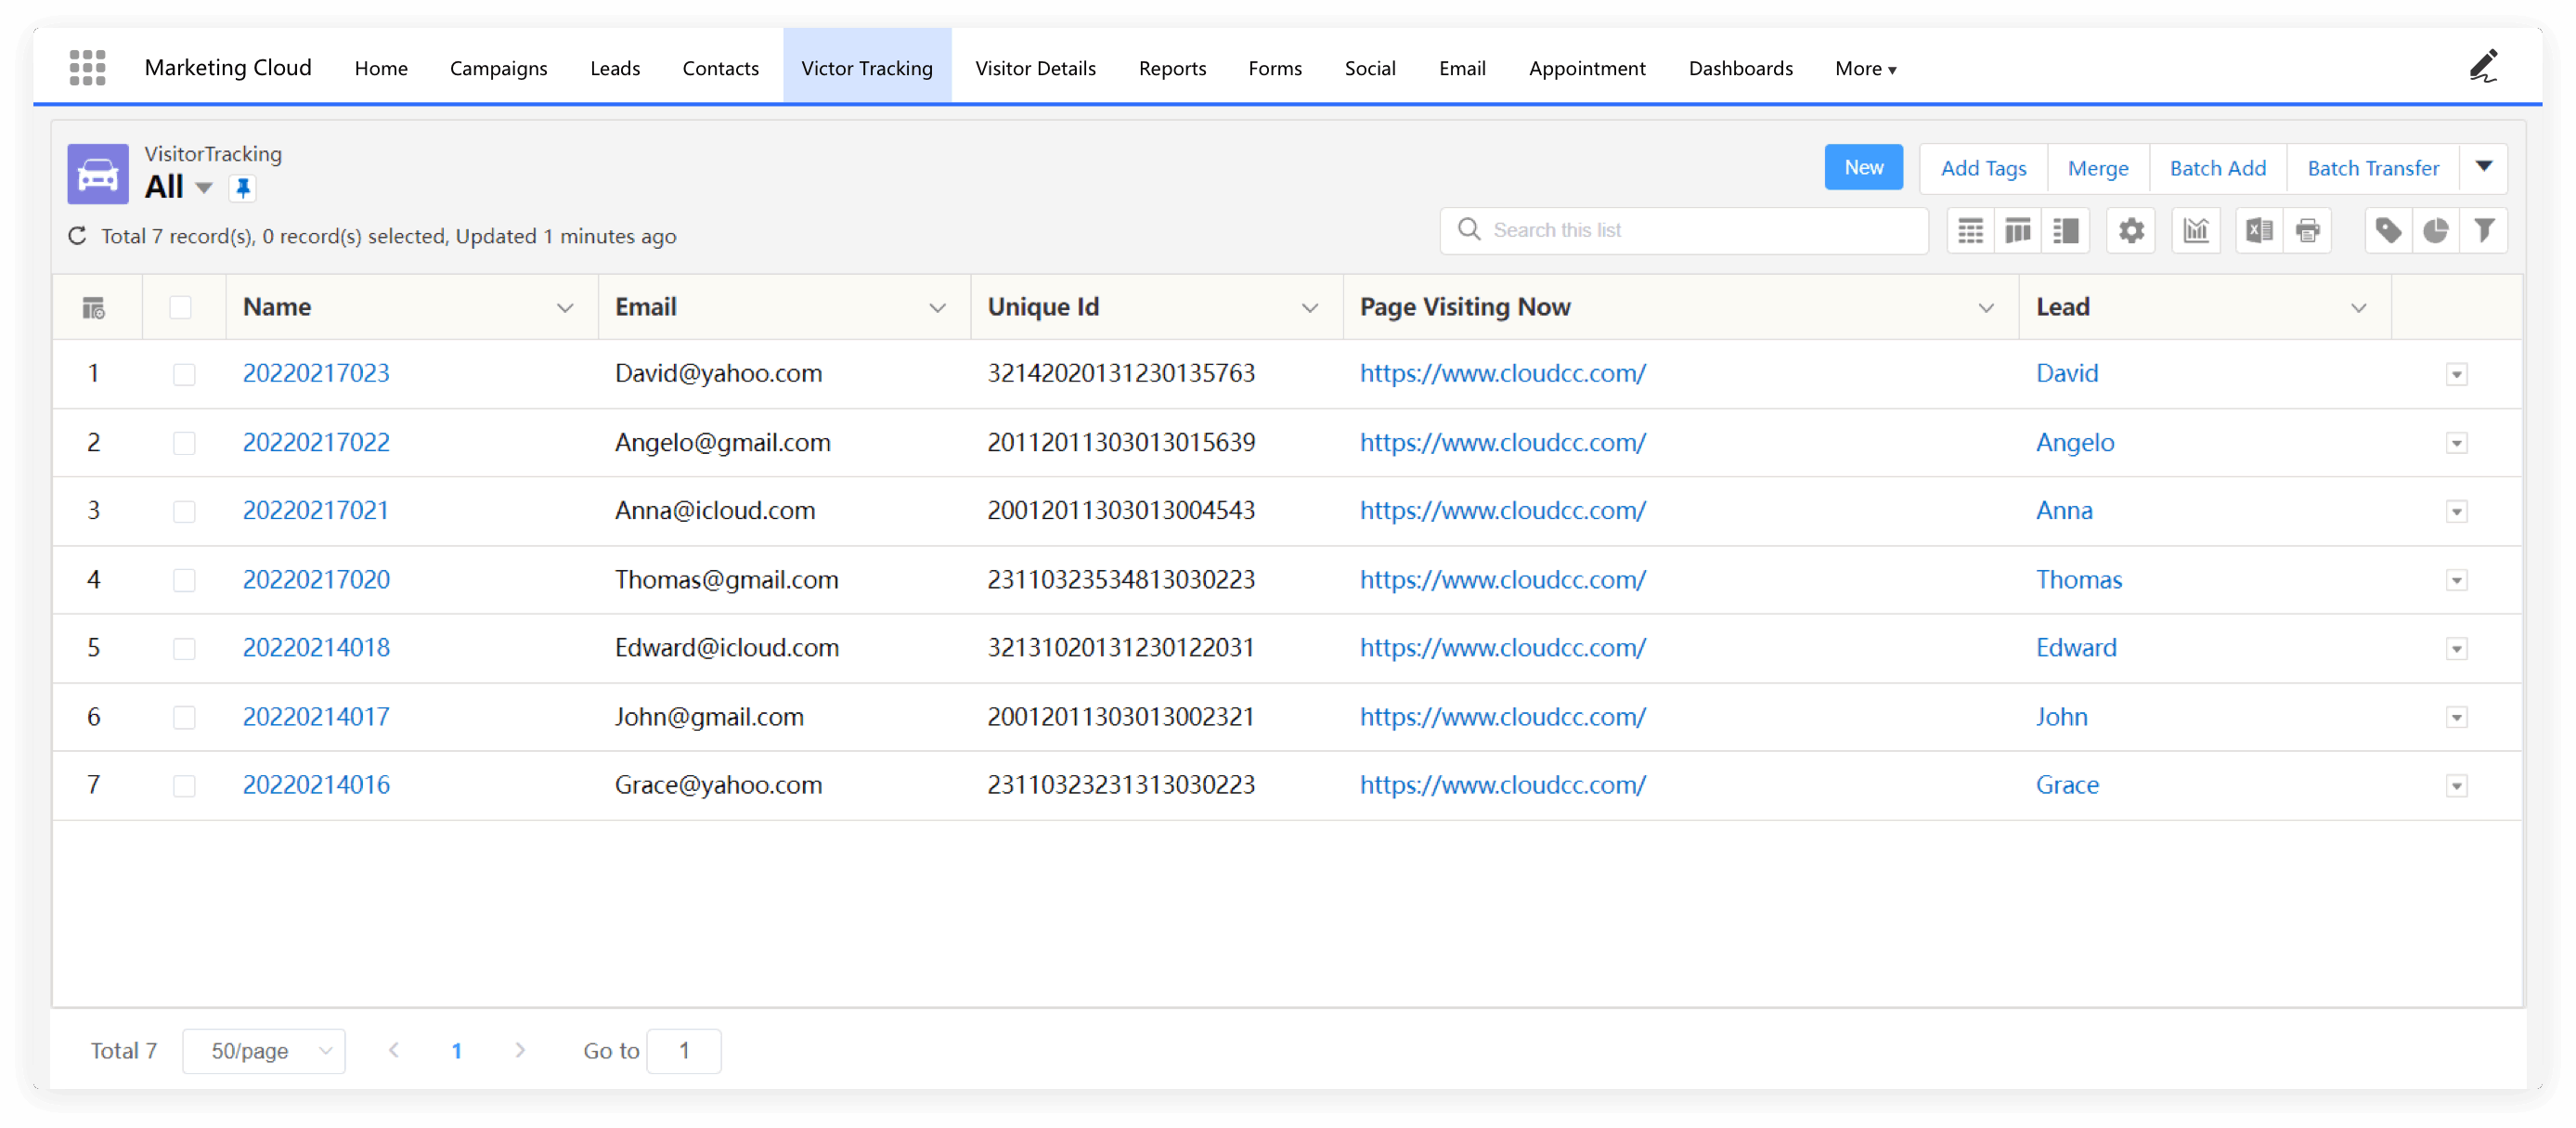Viewport: 2576px width, 1128px height.
Task: Pin the All list view
Action: (243, 188)
